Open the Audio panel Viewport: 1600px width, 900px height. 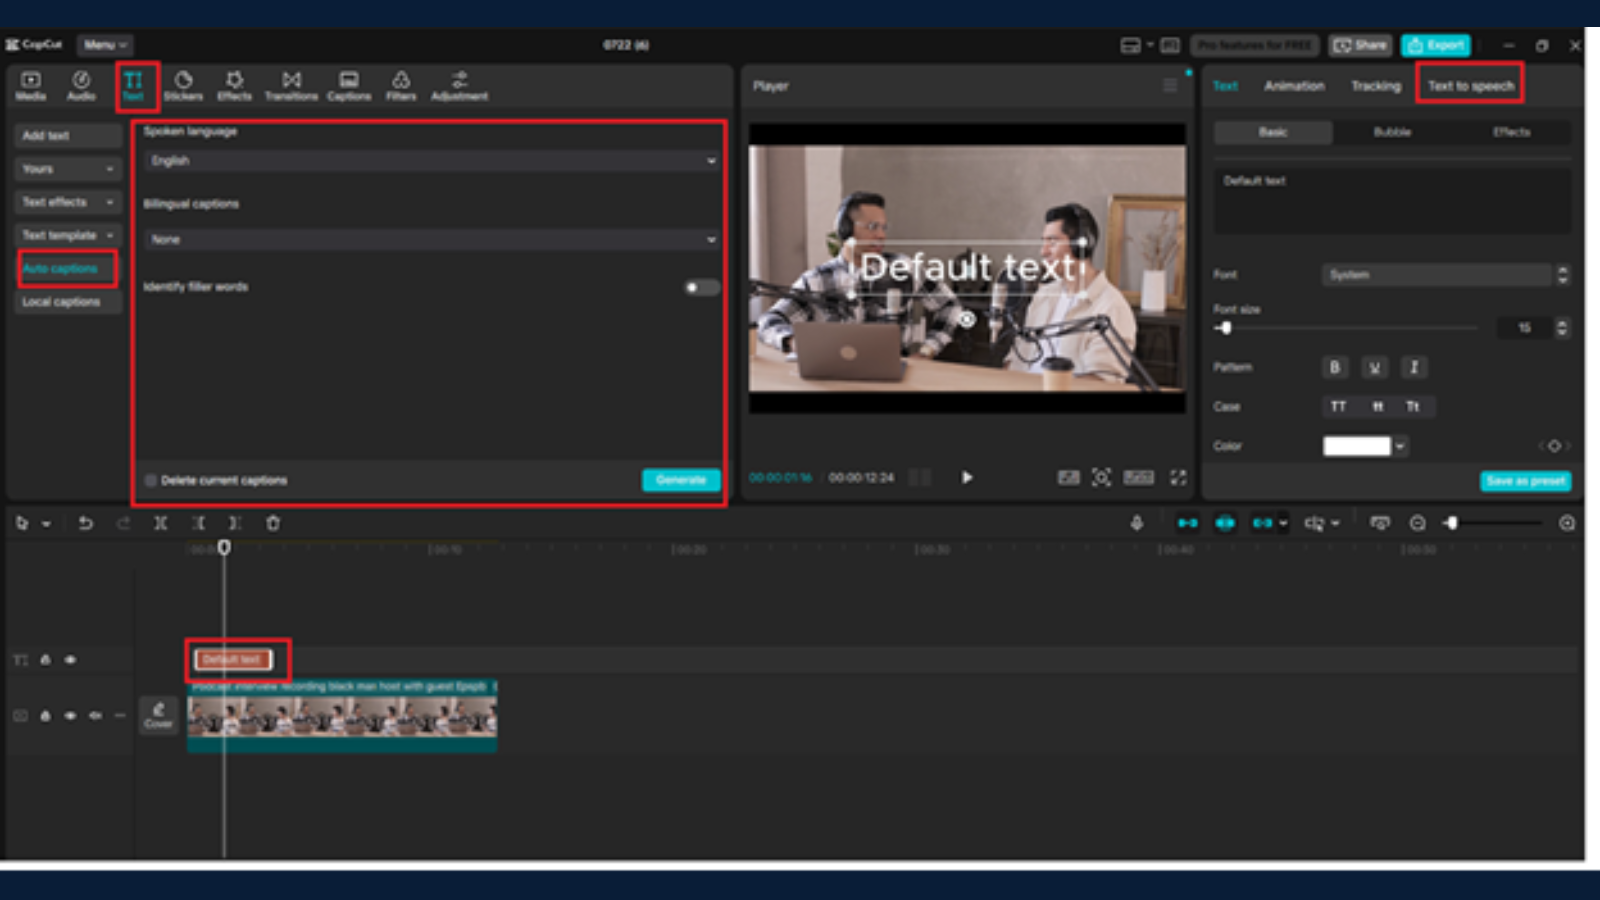(x=81, y=86)
